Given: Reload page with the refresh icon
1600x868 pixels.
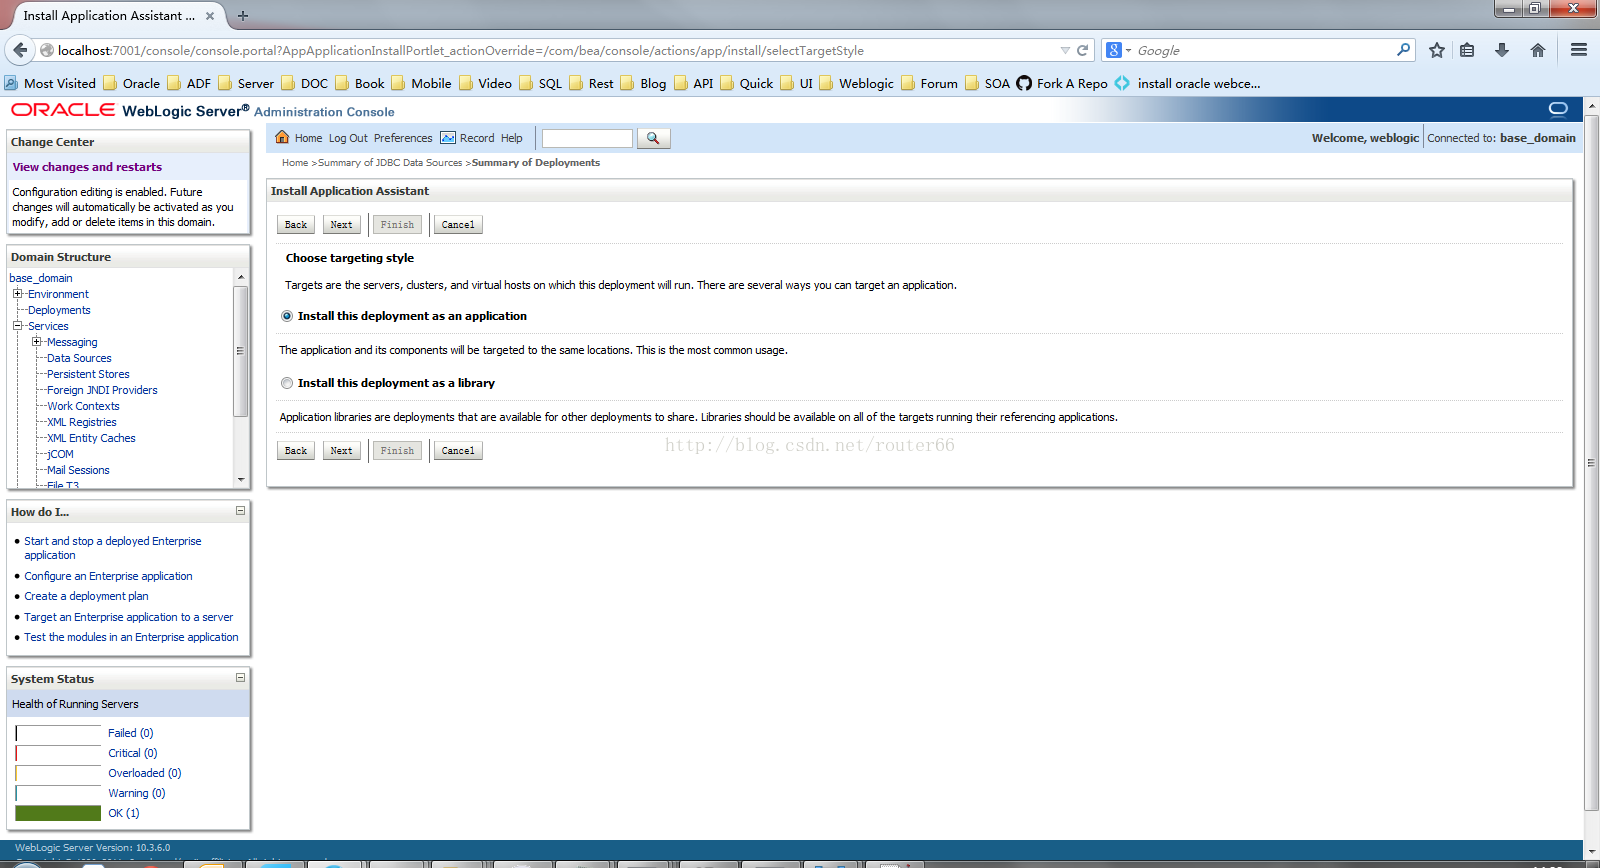Looking at the screenshot, I should tap(1082, 50).
